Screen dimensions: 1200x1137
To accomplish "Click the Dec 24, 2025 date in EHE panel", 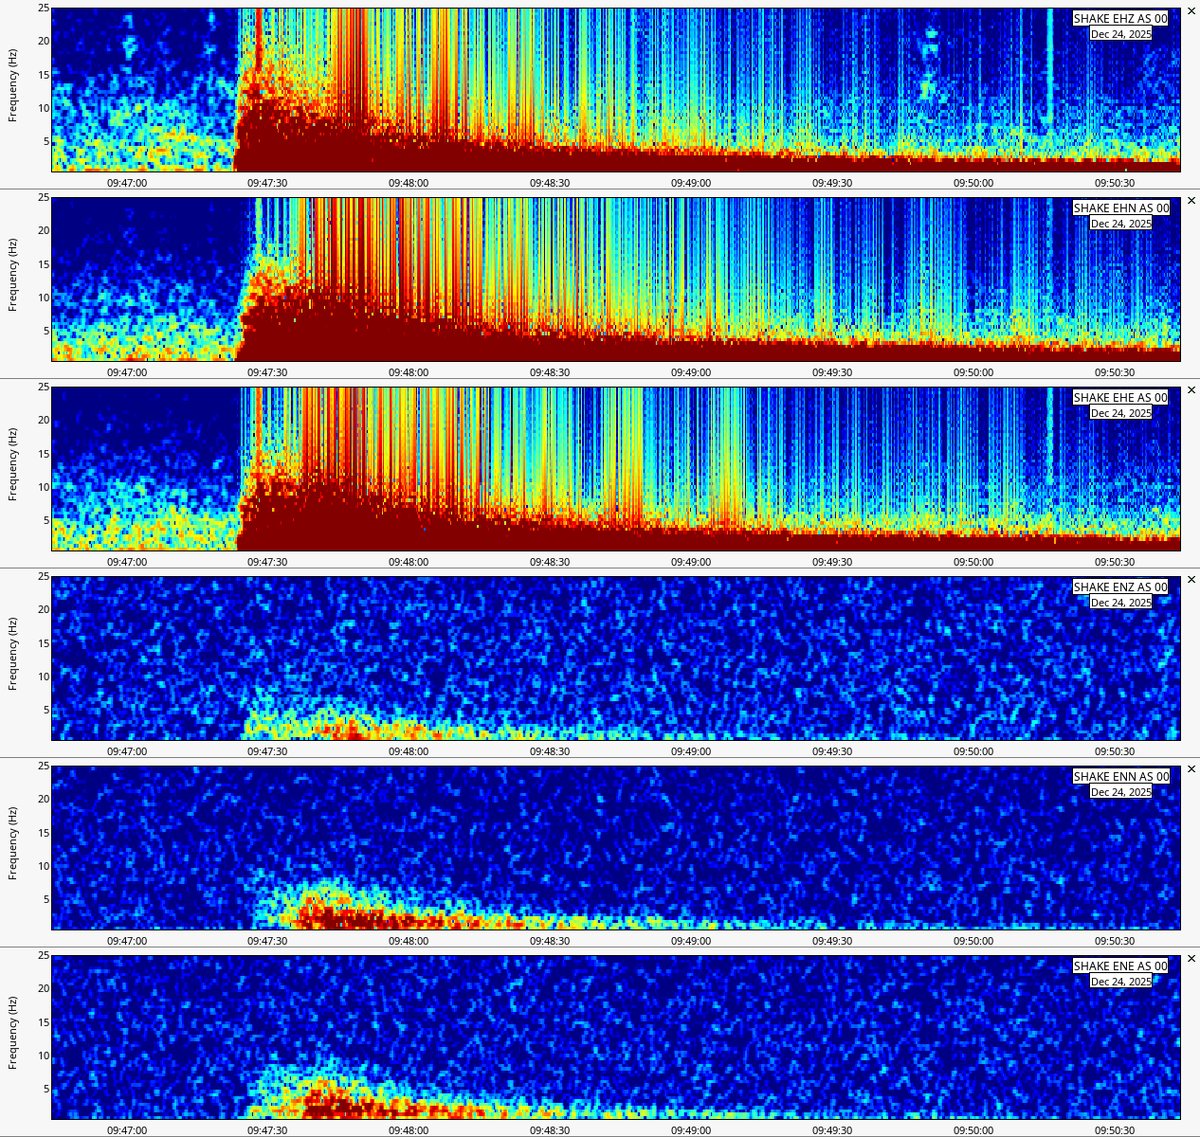I will 1121,413.
